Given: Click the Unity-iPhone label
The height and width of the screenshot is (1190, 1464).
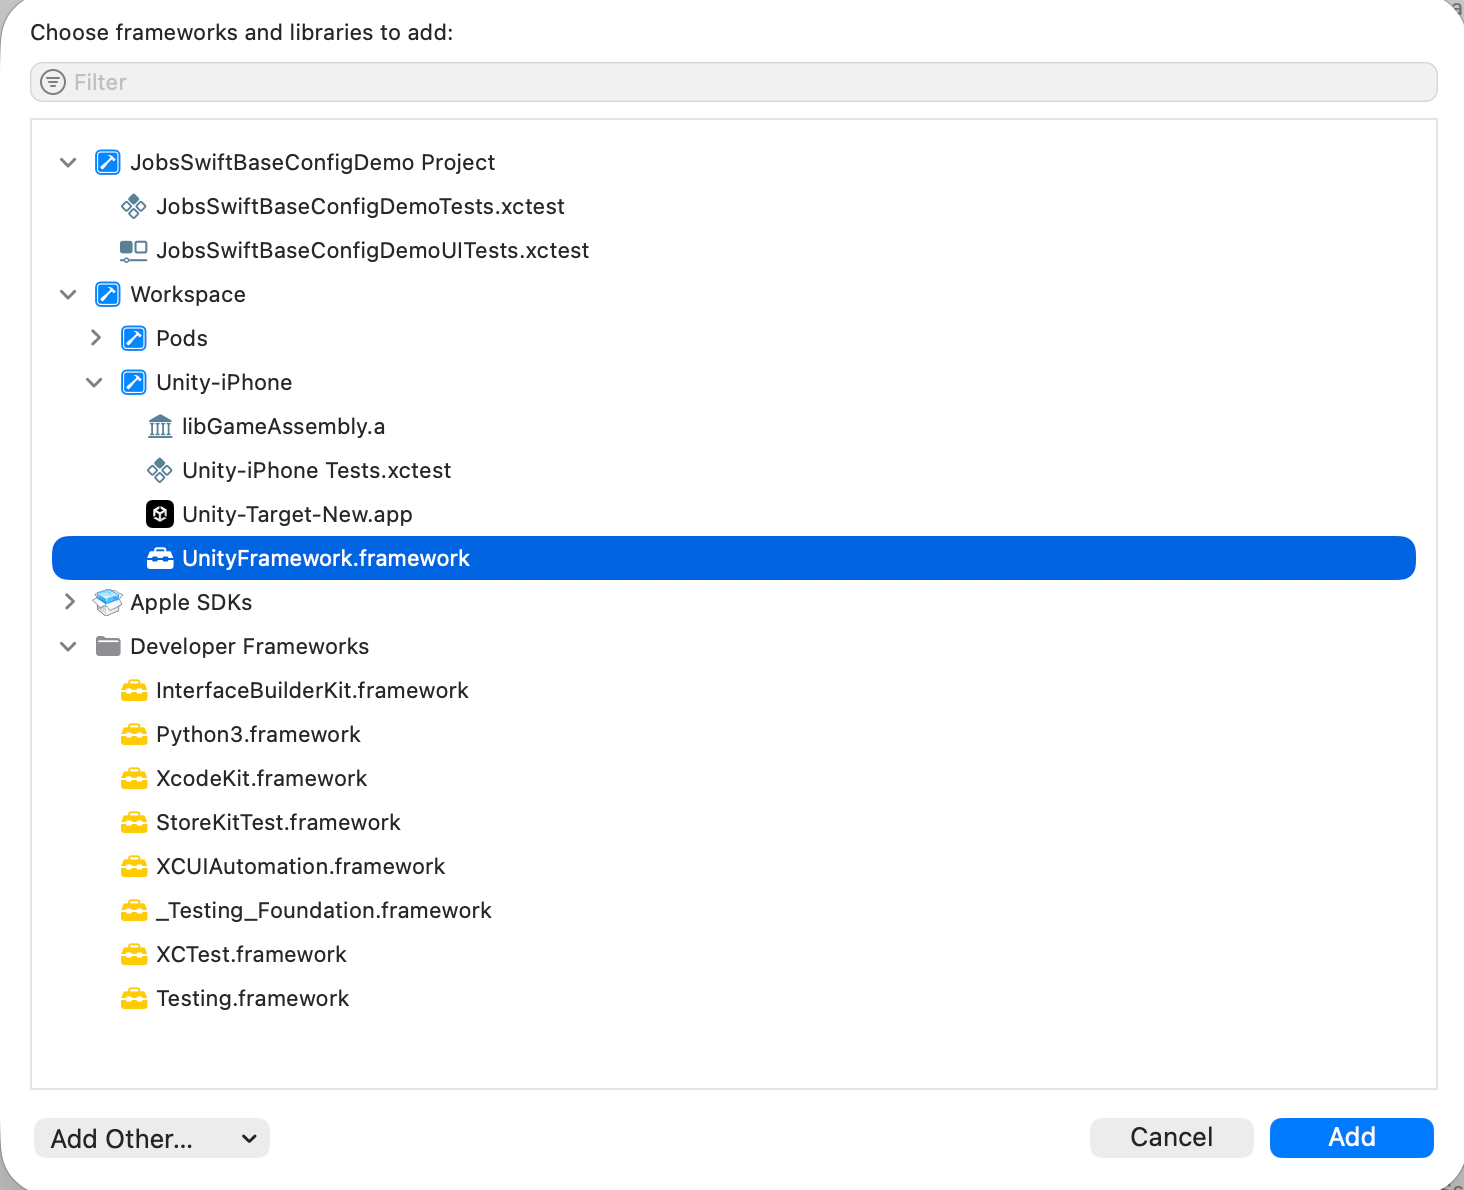Looking at the screenshot, I should pos(224,382).
